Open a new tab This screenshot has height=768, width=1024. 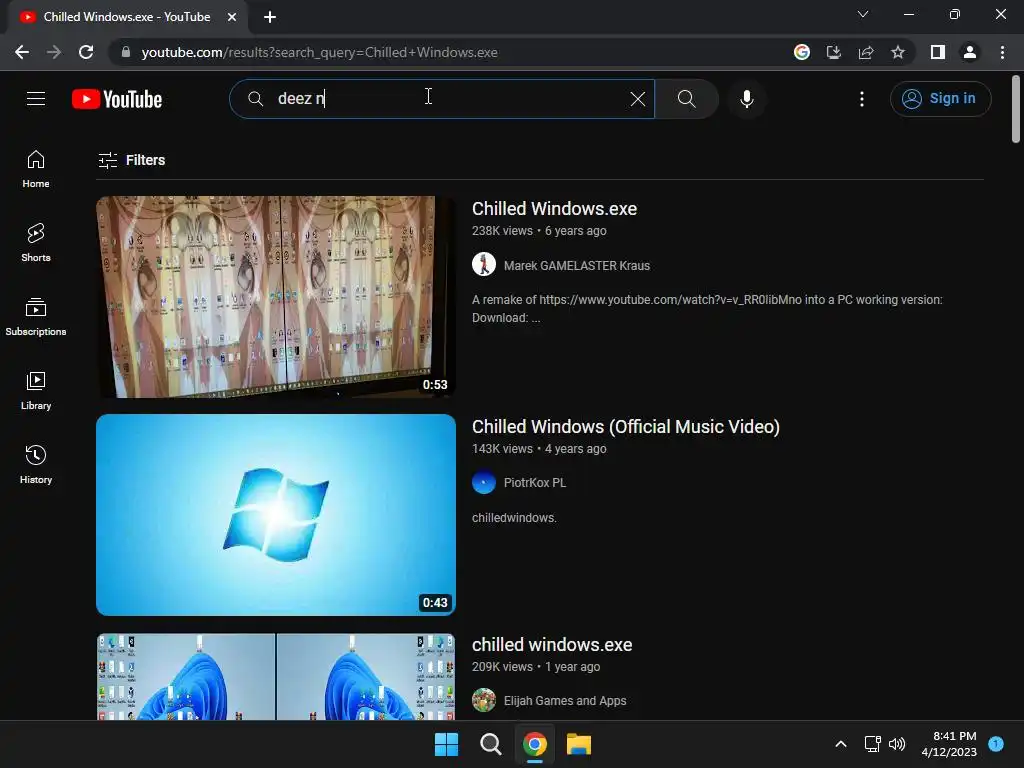click(x=270, y=17)
